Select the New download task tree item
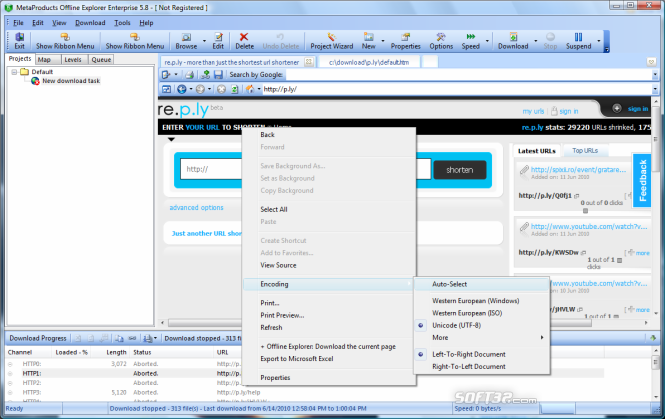 click(x=71, y=81)
